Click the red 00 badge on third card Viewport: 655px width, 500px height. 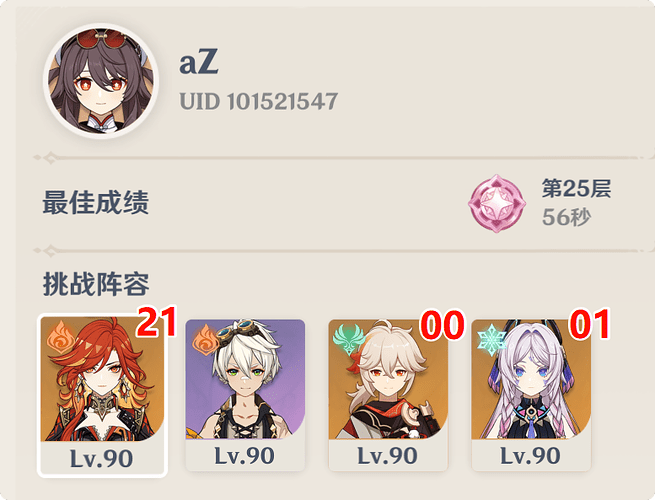click(x=442, y=325)
